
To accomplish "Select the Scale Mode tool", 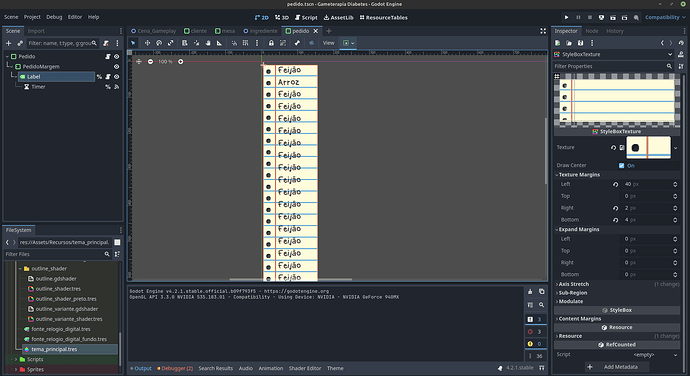I will 171,43.
